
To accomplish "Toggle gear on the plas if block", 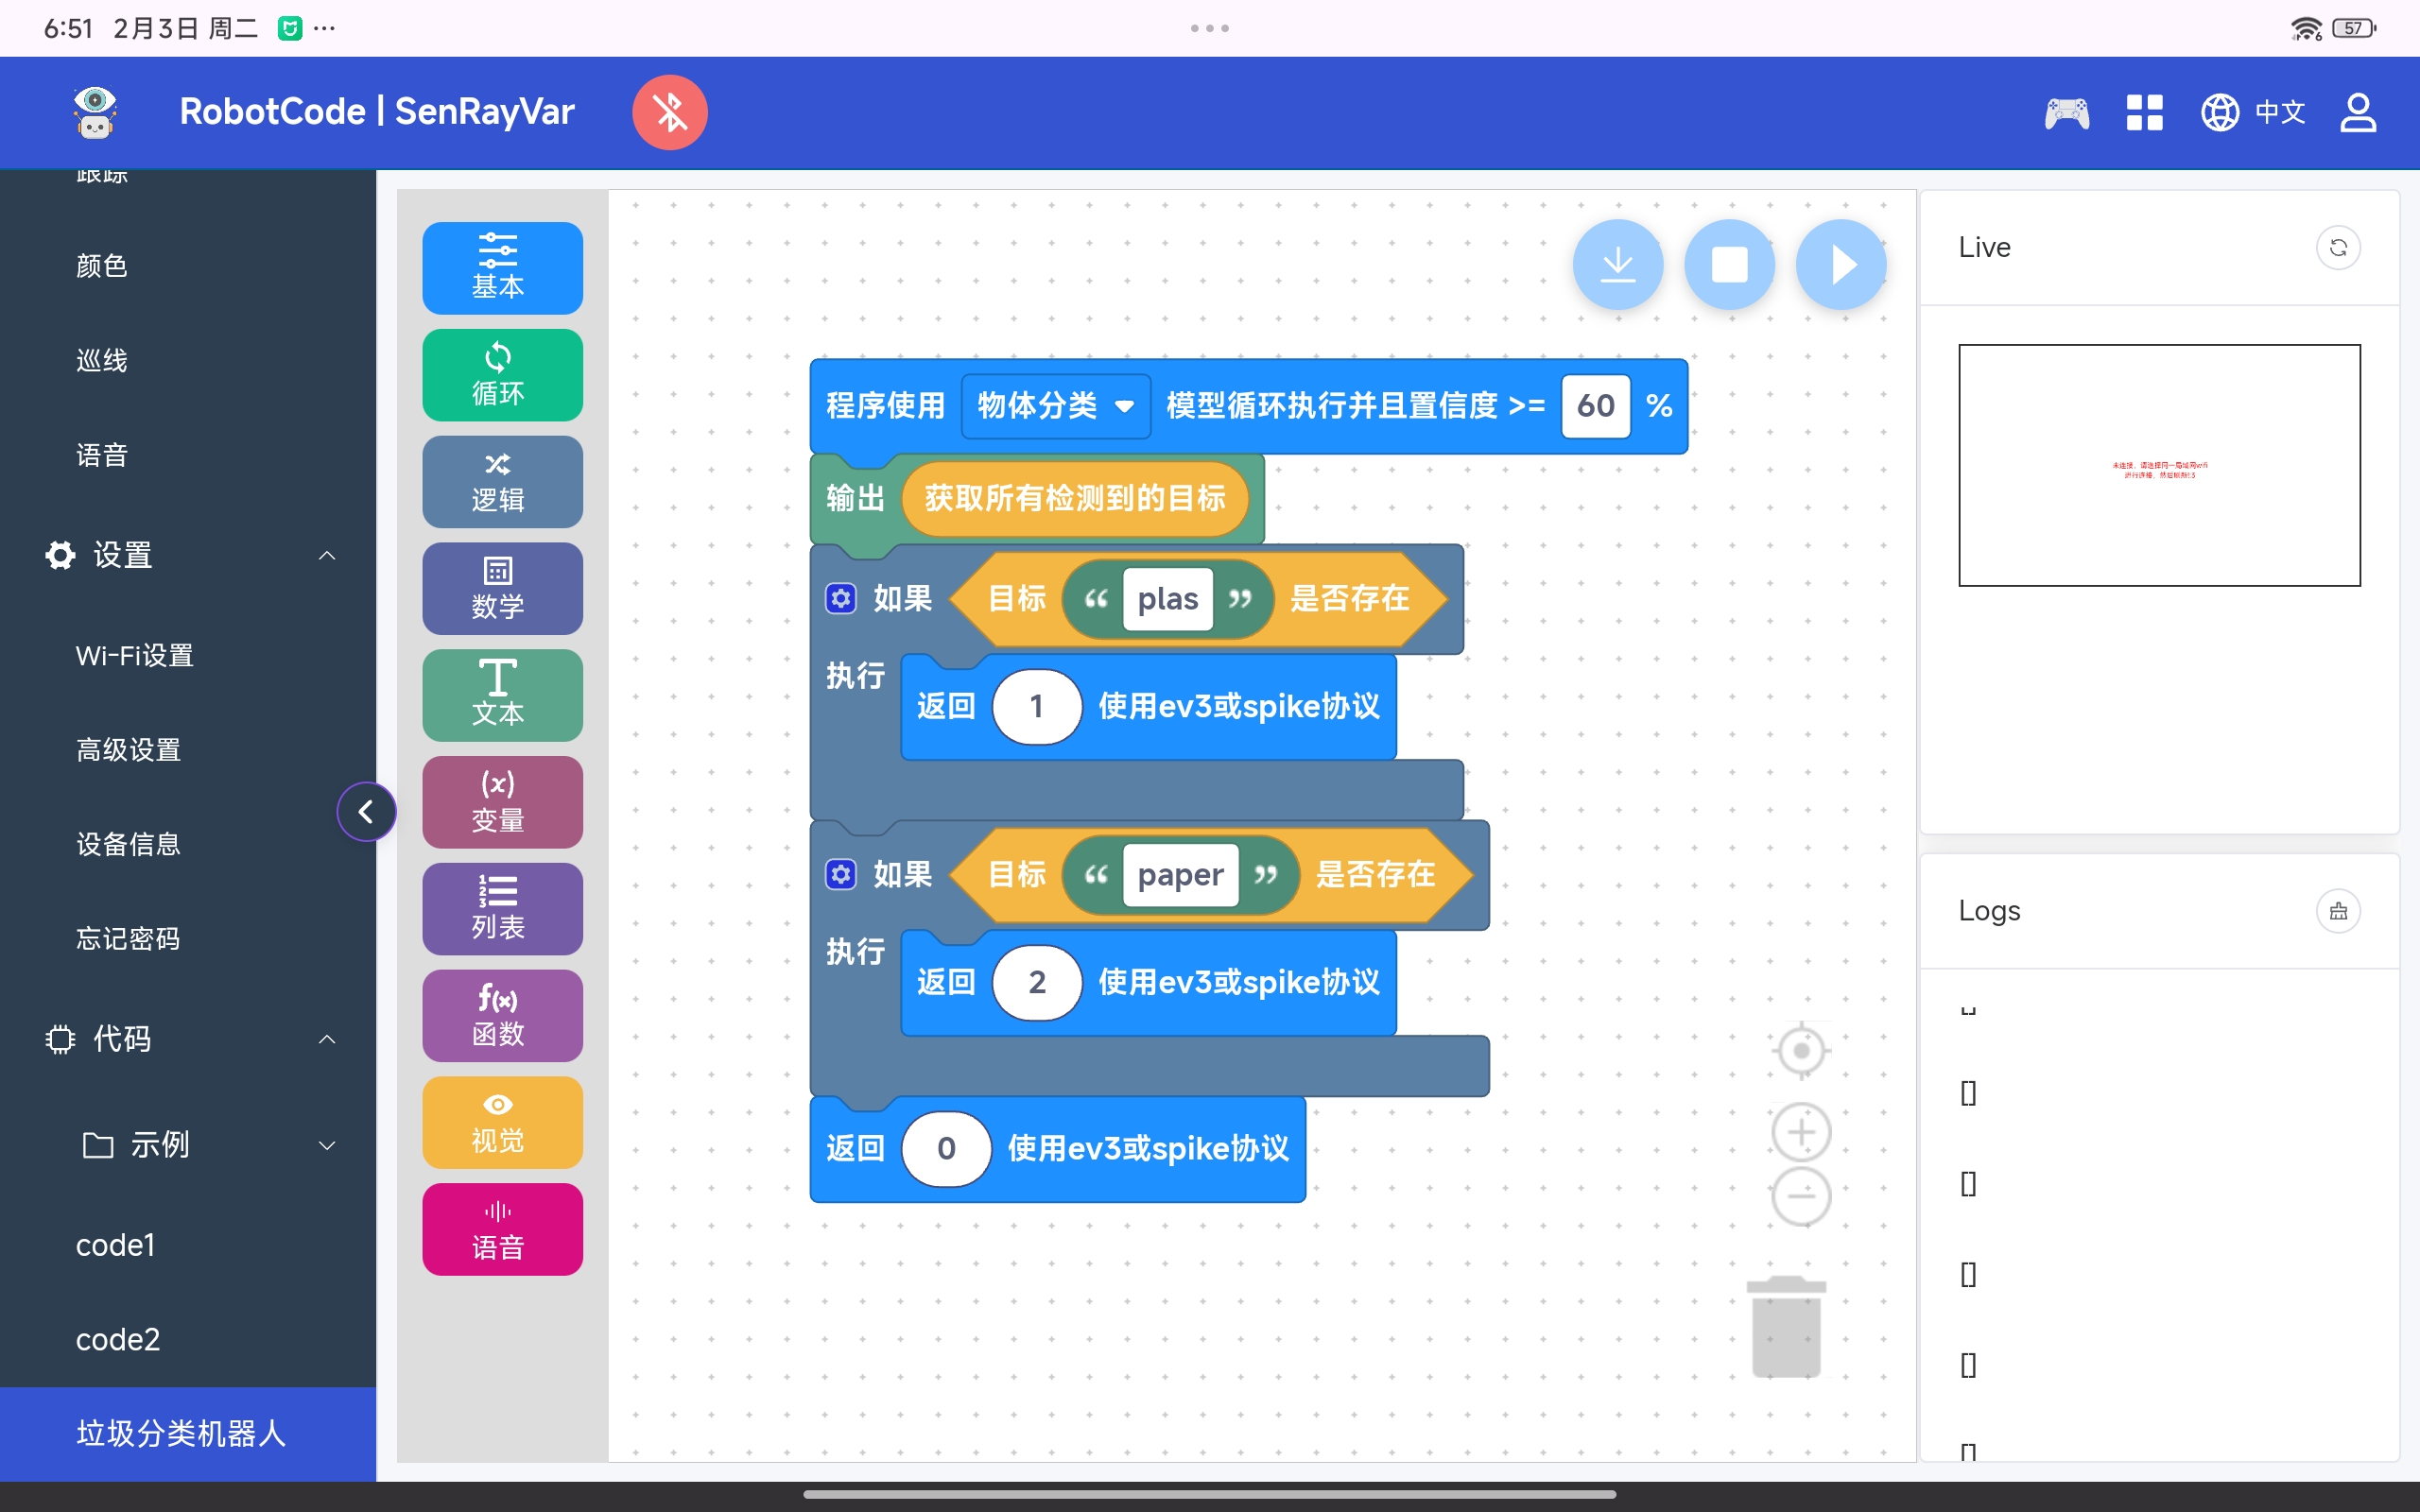I will (x=840, y=598).
